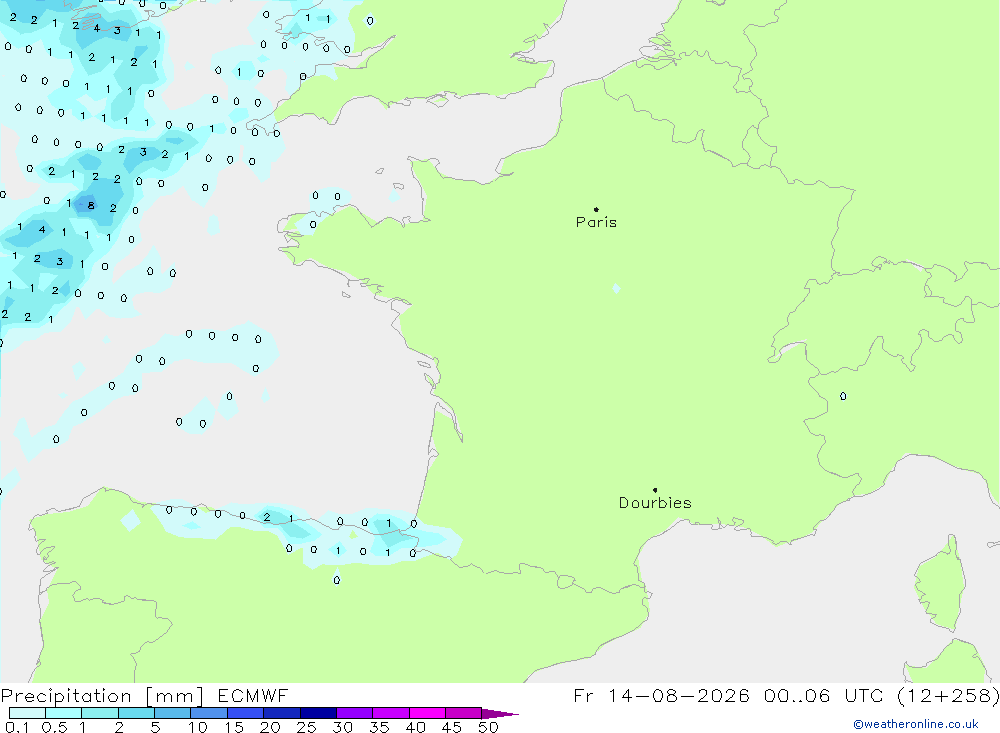Viewport: 1000px width, 733px height.
Task: Click the Dourbies location label
Action: [x=655, y=503]
